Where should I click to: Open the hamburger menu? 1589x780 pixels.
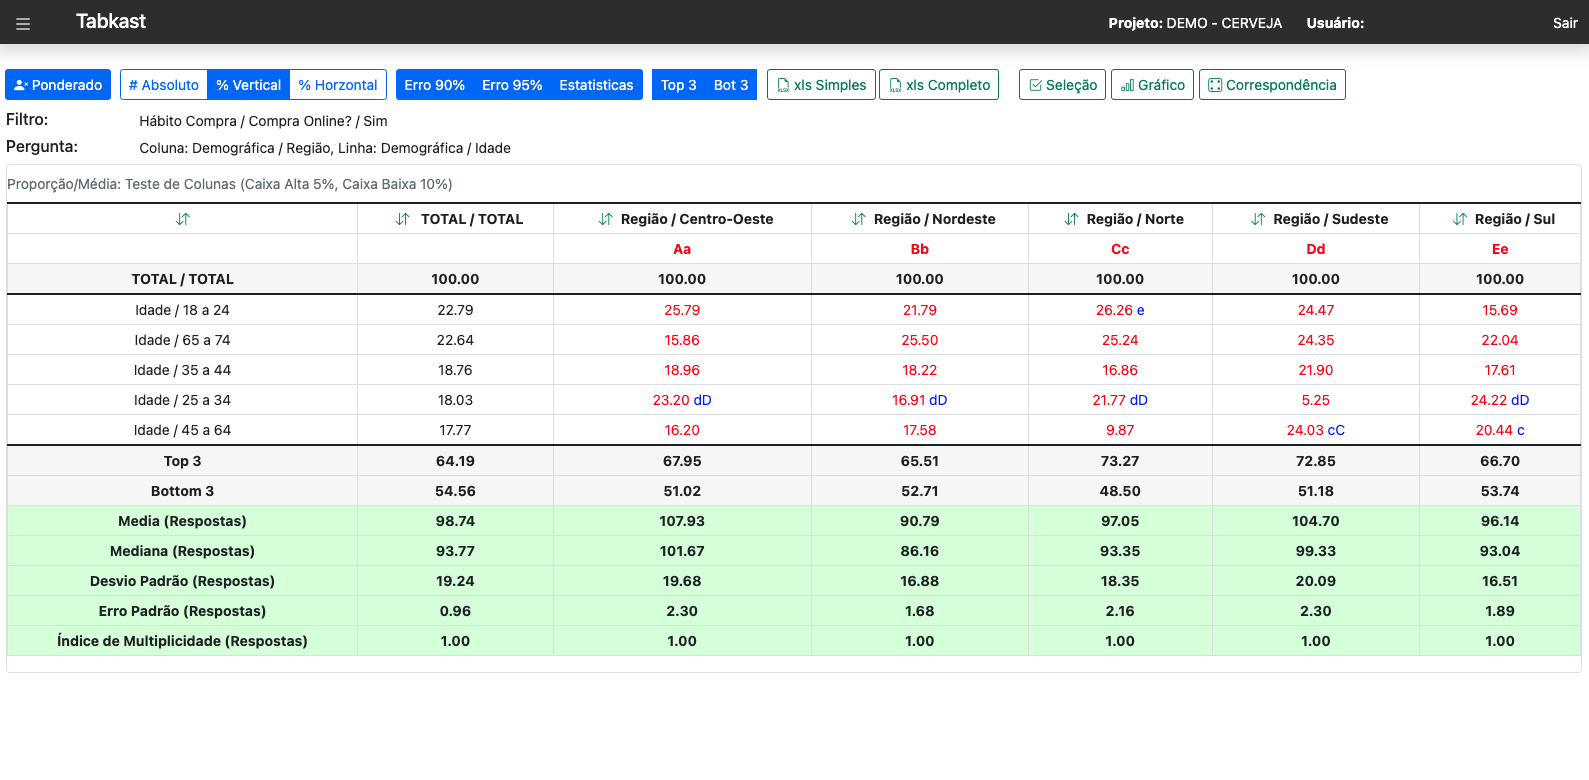click(x=23, y=23)
